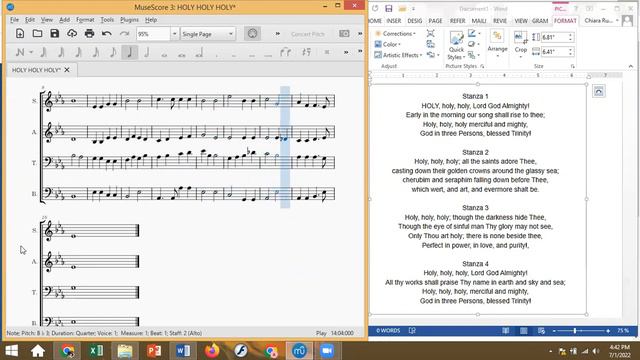The height and width of the screenshot is (360, 640).
Task: Click zoom out minus on Word status bar
Action: (x=554, y=331)
